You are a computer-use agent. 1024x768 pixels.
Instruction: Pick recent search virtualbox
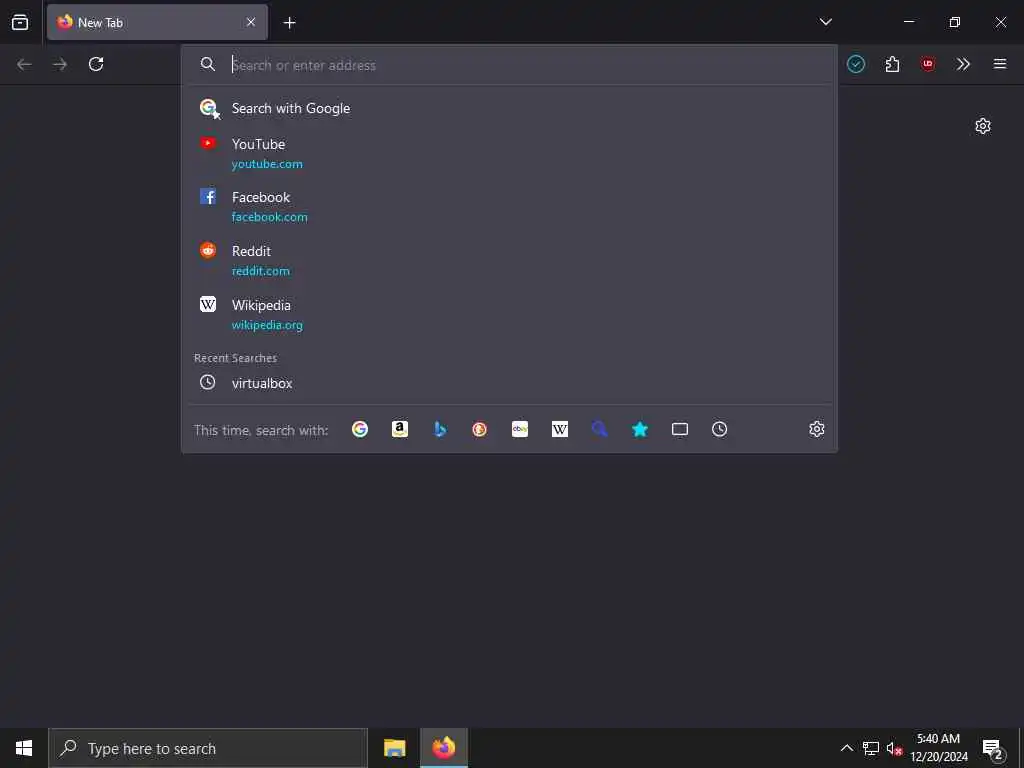point(509,383)
